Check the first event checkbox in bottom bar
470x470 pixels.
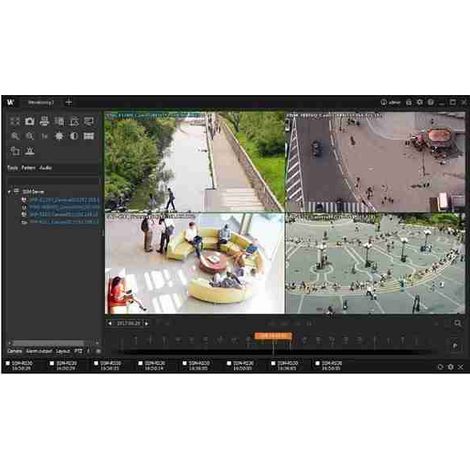8,363
